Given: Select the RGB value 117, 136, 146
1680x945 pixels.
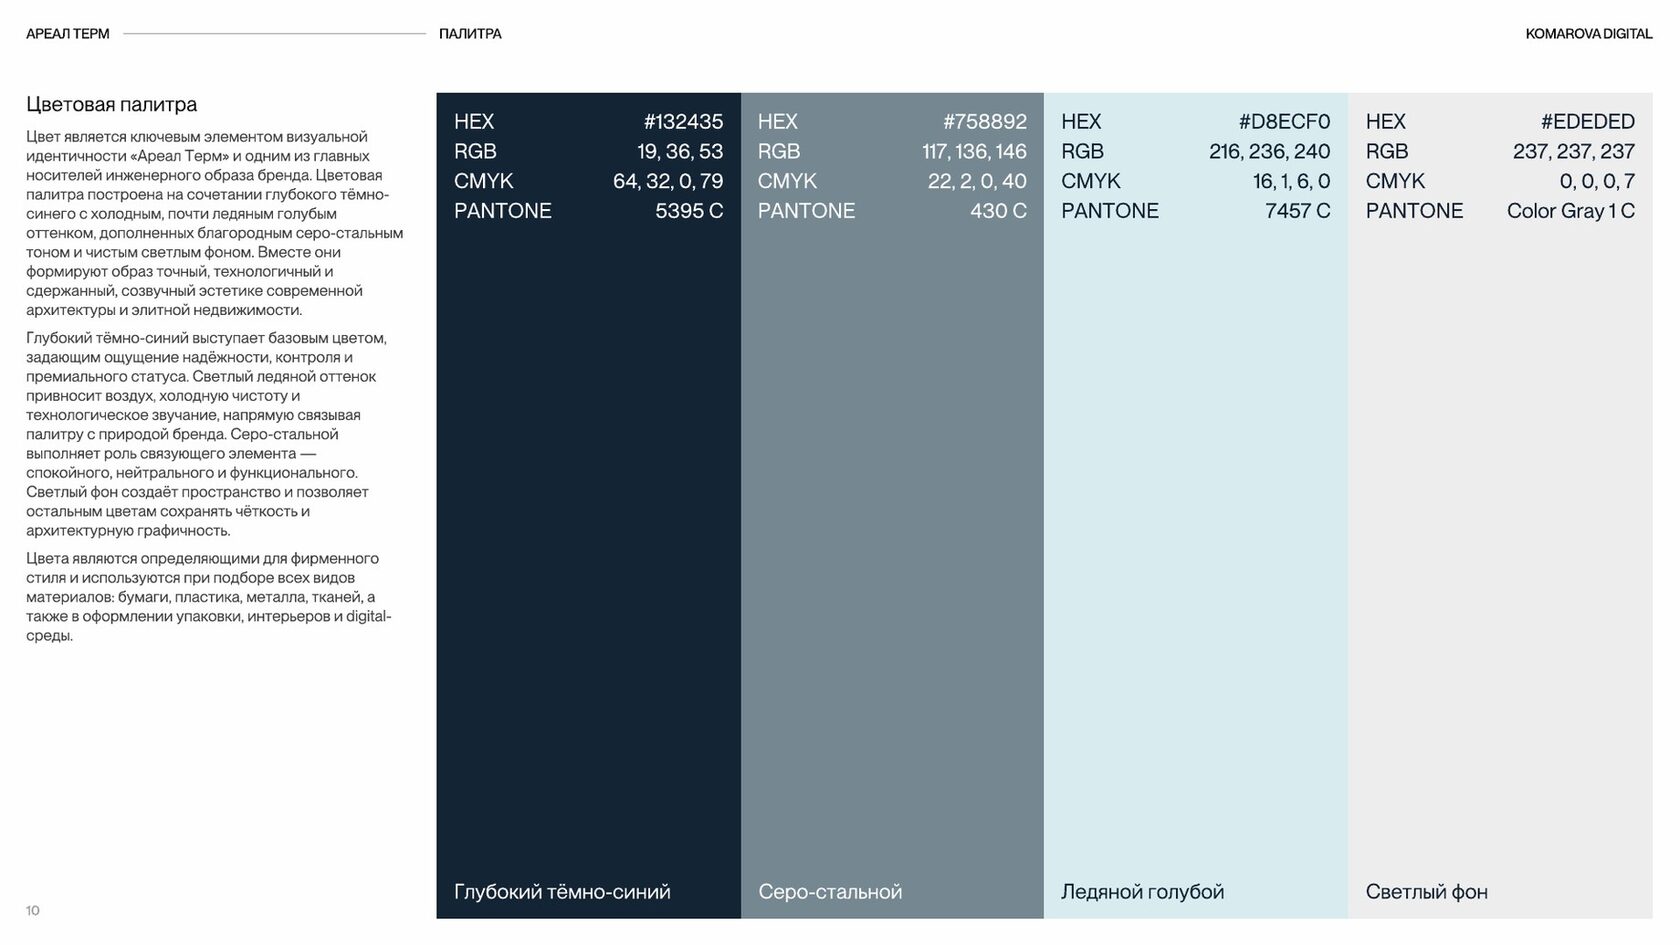Looking at the screenshot, I should click(x=974, y=152).
